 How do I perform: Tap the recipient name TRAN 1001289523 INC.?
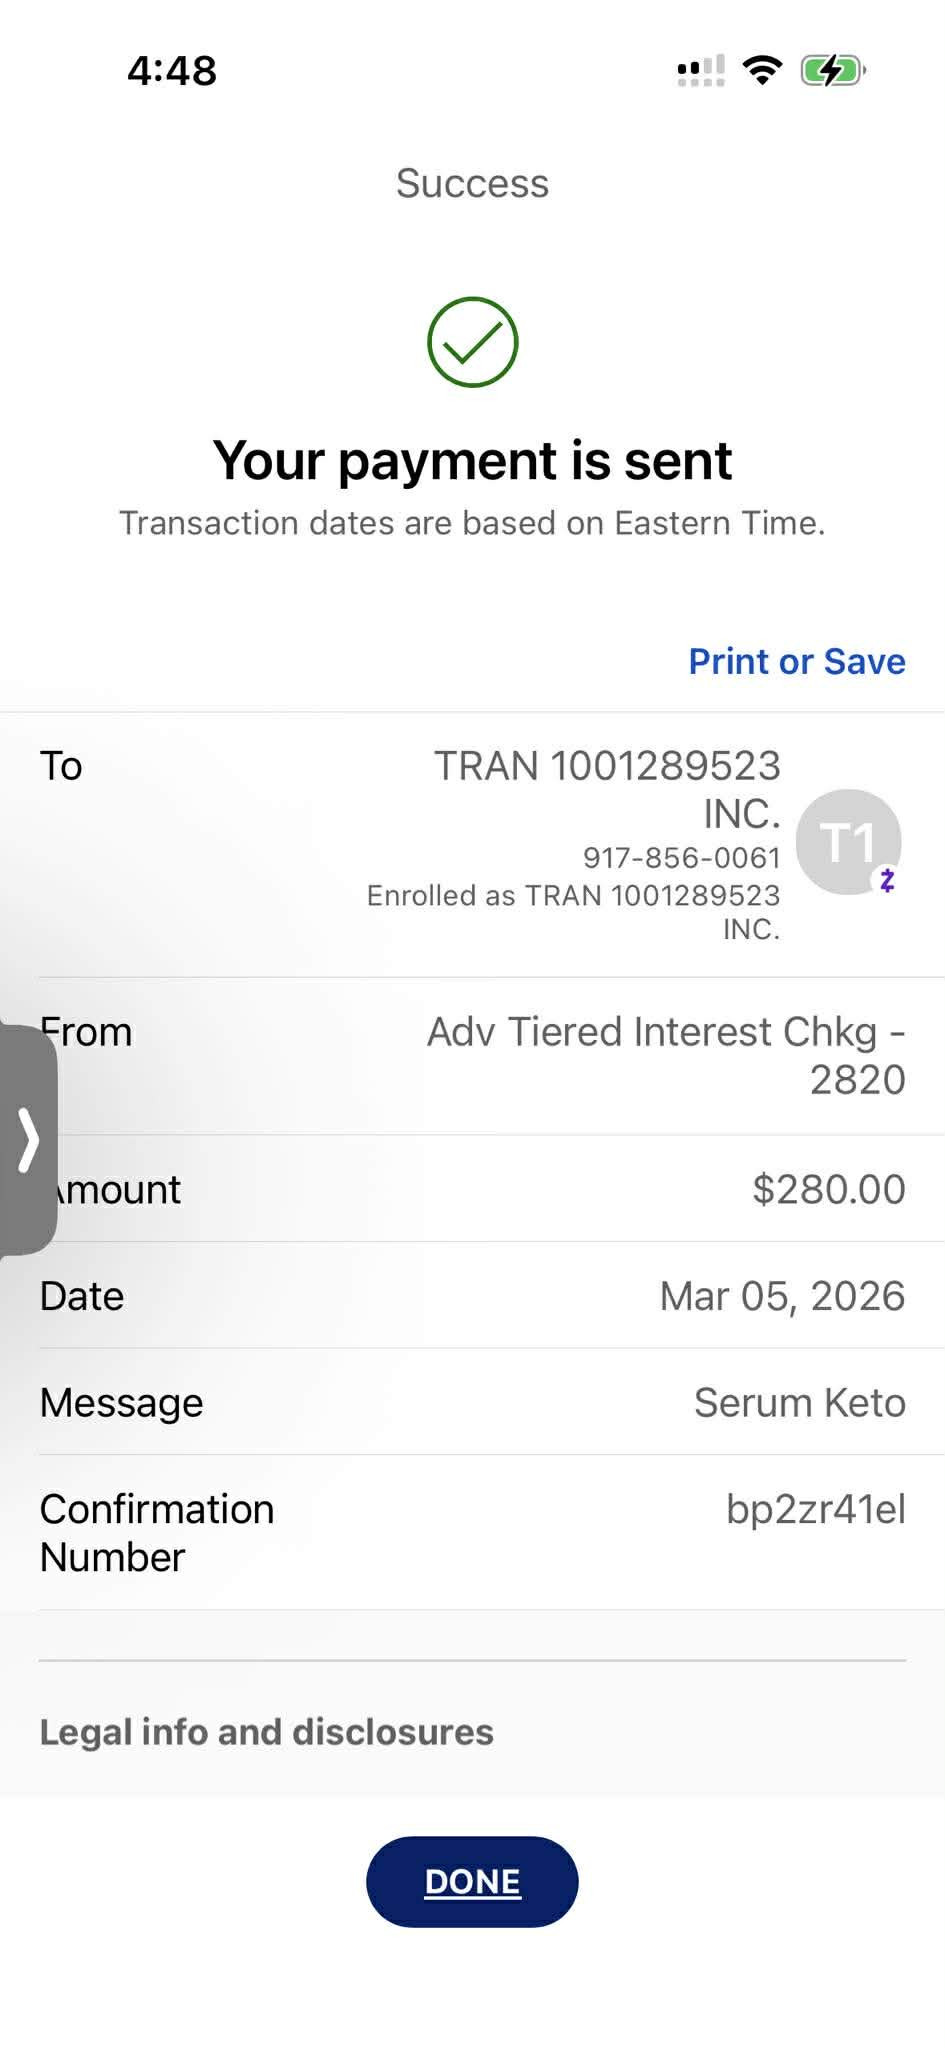607,789
